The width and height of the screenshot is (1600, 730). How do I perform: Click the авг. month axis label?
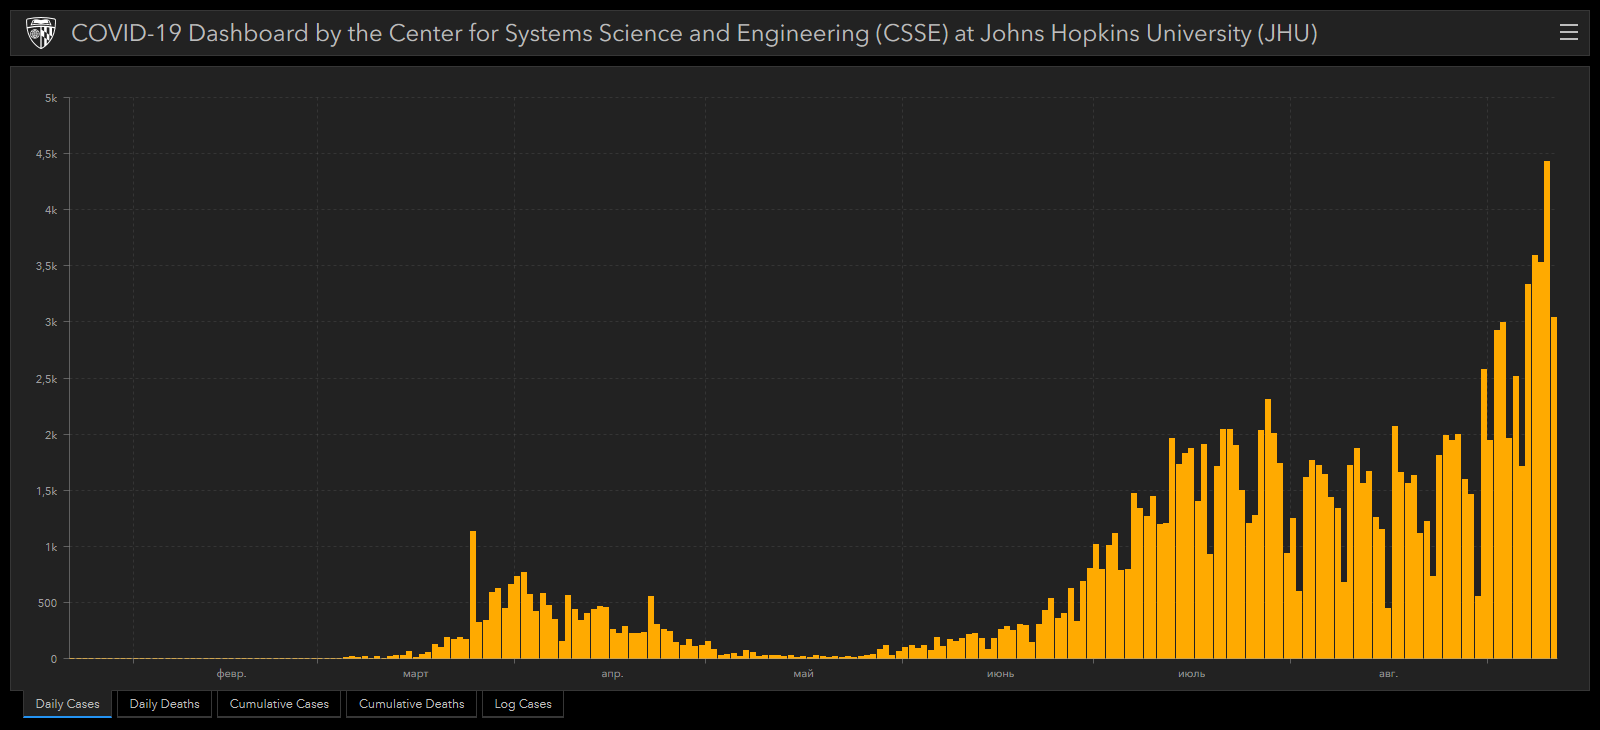(1388, 674)
